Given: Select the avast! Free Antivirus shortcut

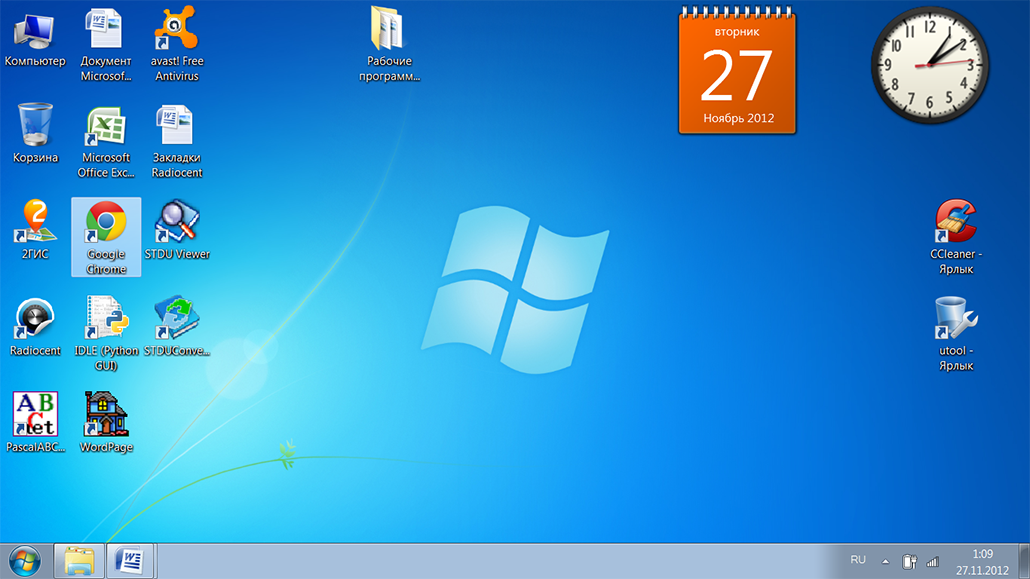Looking at the screenshot, I should (x=177, y=44).
